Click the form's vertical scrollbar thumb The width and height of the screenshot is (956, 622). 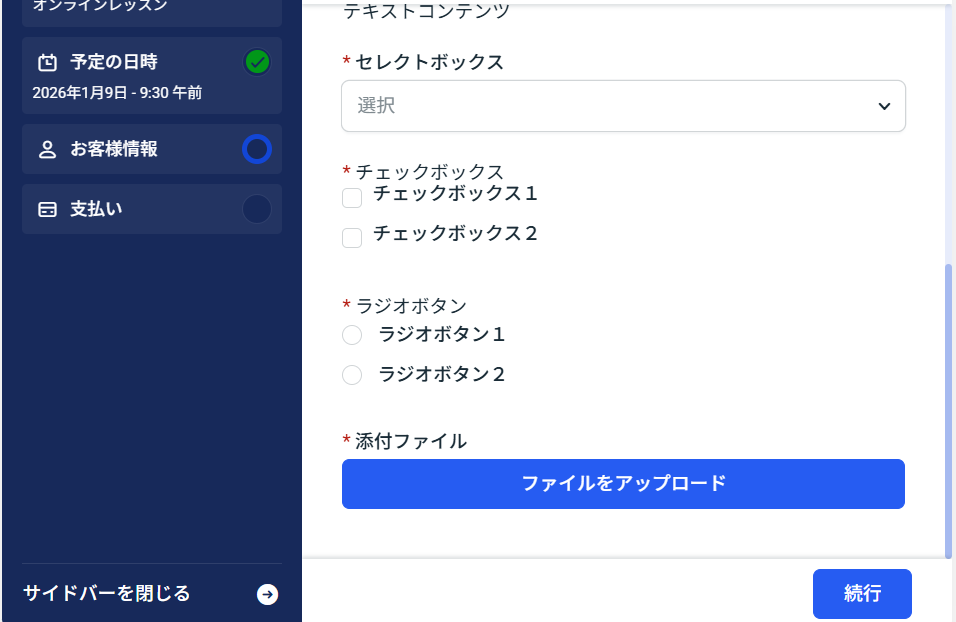[x=948, y=410]
